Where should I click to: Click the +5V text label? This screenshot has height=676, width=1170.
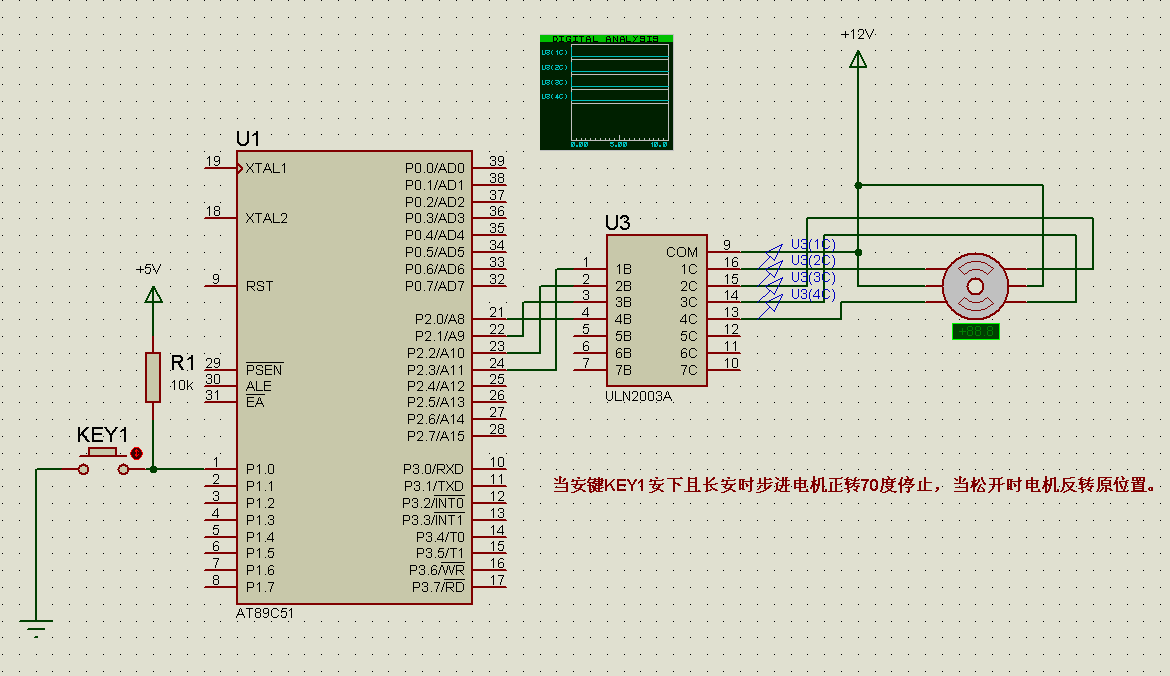coord(148,269)
